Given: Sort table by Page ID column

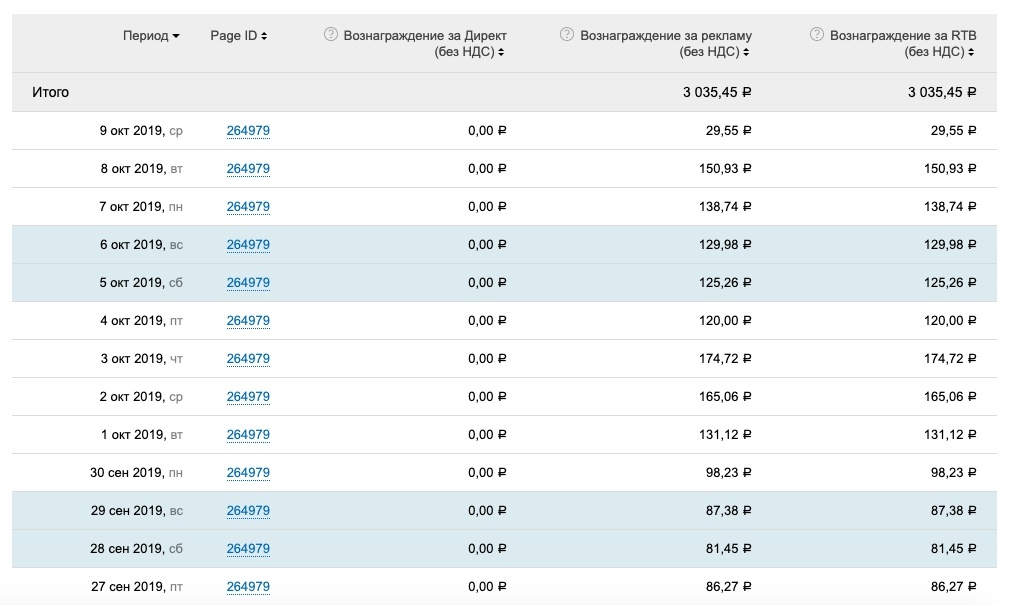Looking at the screenshot, I should click(x=239, y=36).
